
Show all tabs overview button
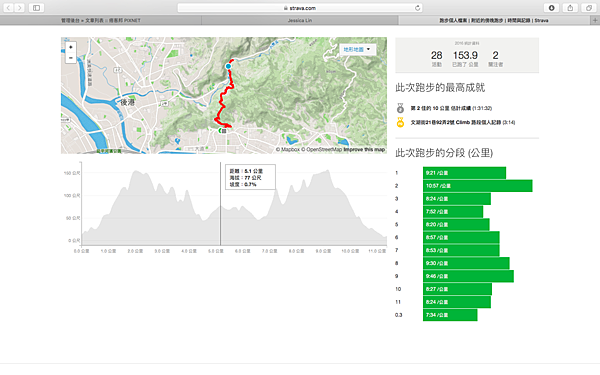click(589, 8)
